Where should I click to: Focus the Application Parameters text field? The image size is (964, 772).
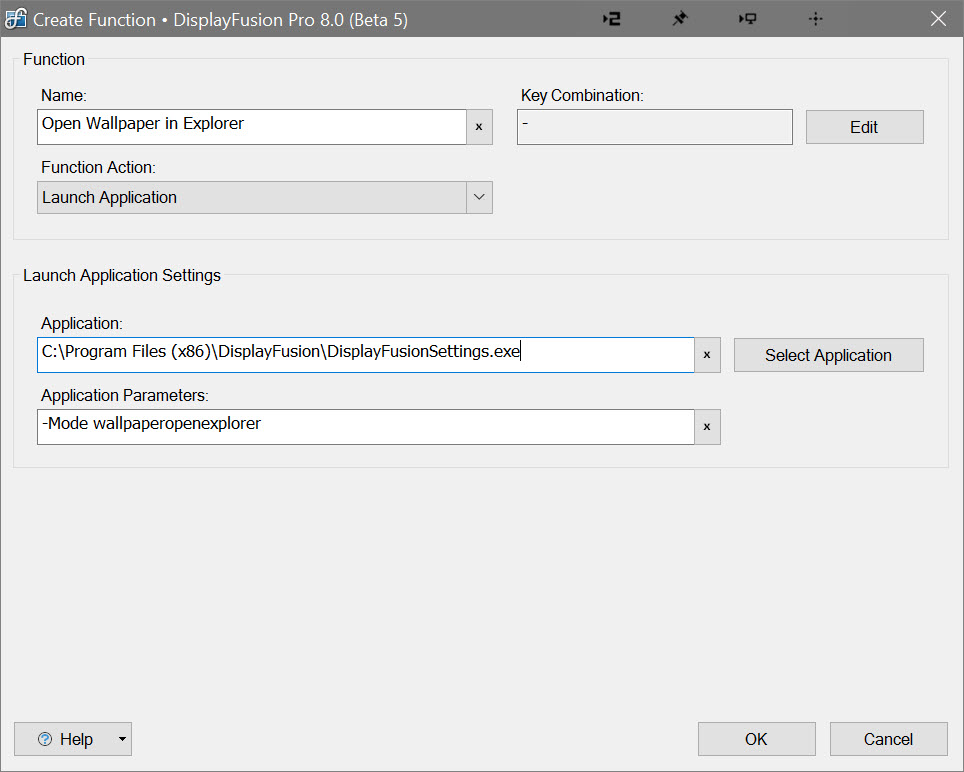365,427
